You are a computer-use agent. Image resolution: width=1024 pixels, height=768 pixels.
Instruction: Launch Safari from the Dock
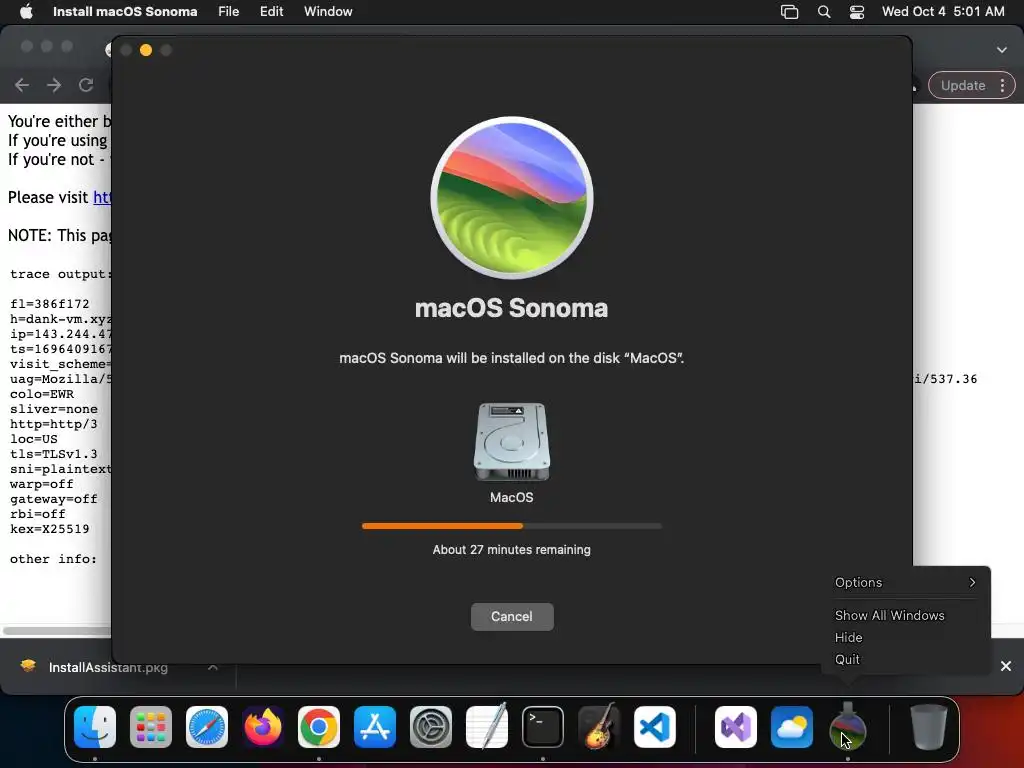coord(207,727)
